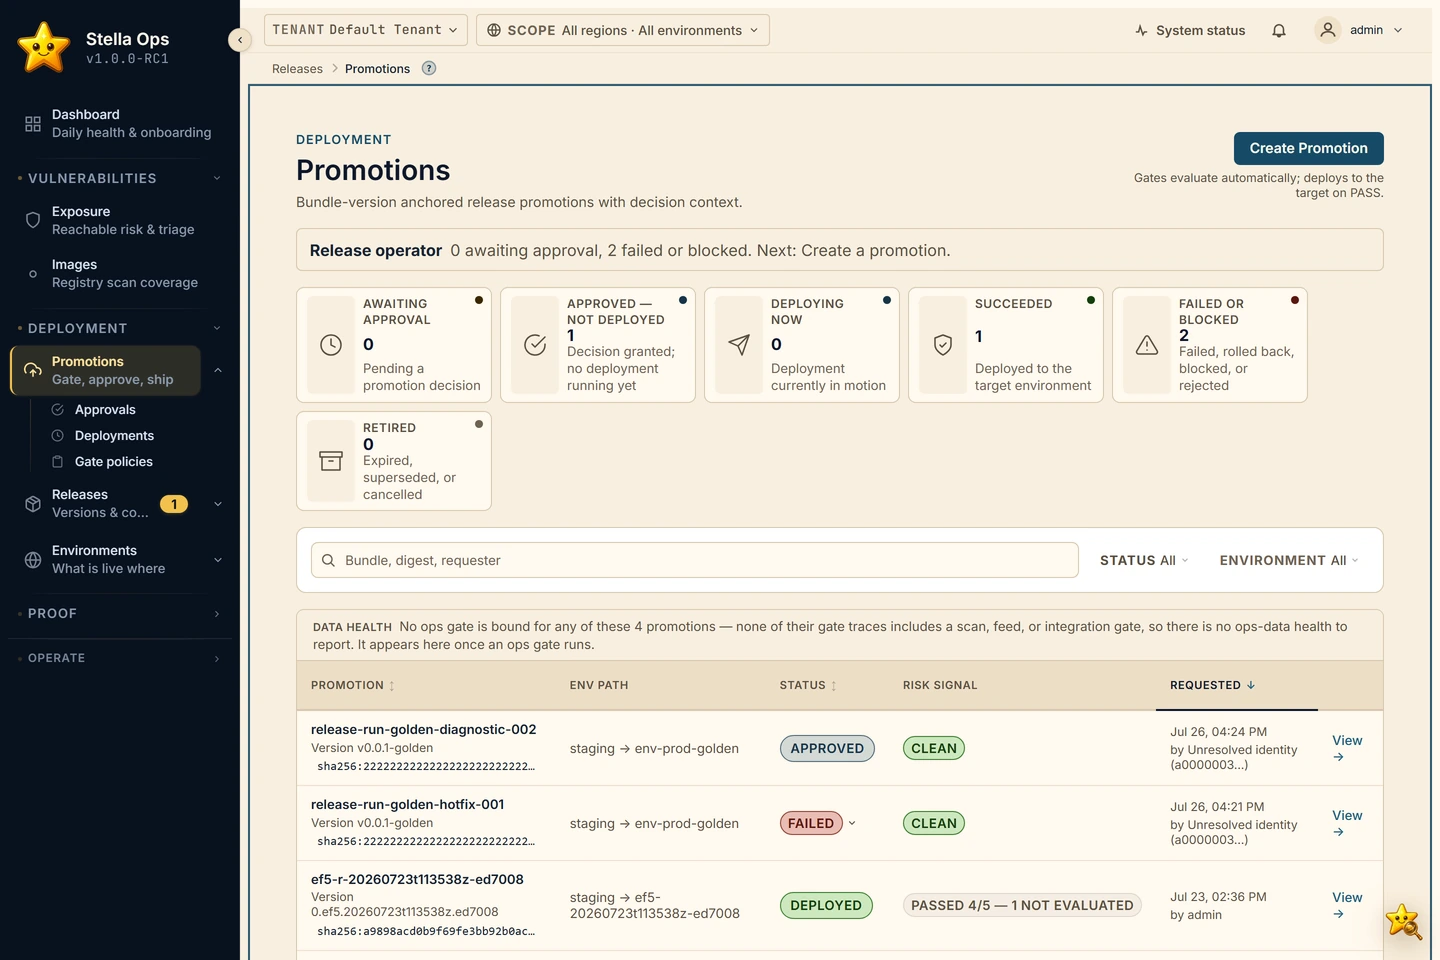Open System status
1440x960 pixels.
[x=1190, y=30]
